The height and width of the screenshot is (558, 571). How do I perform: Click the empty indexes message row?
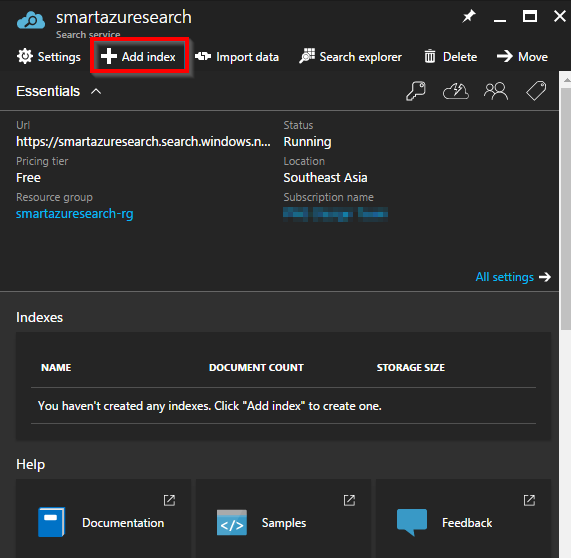pos(283,406)
